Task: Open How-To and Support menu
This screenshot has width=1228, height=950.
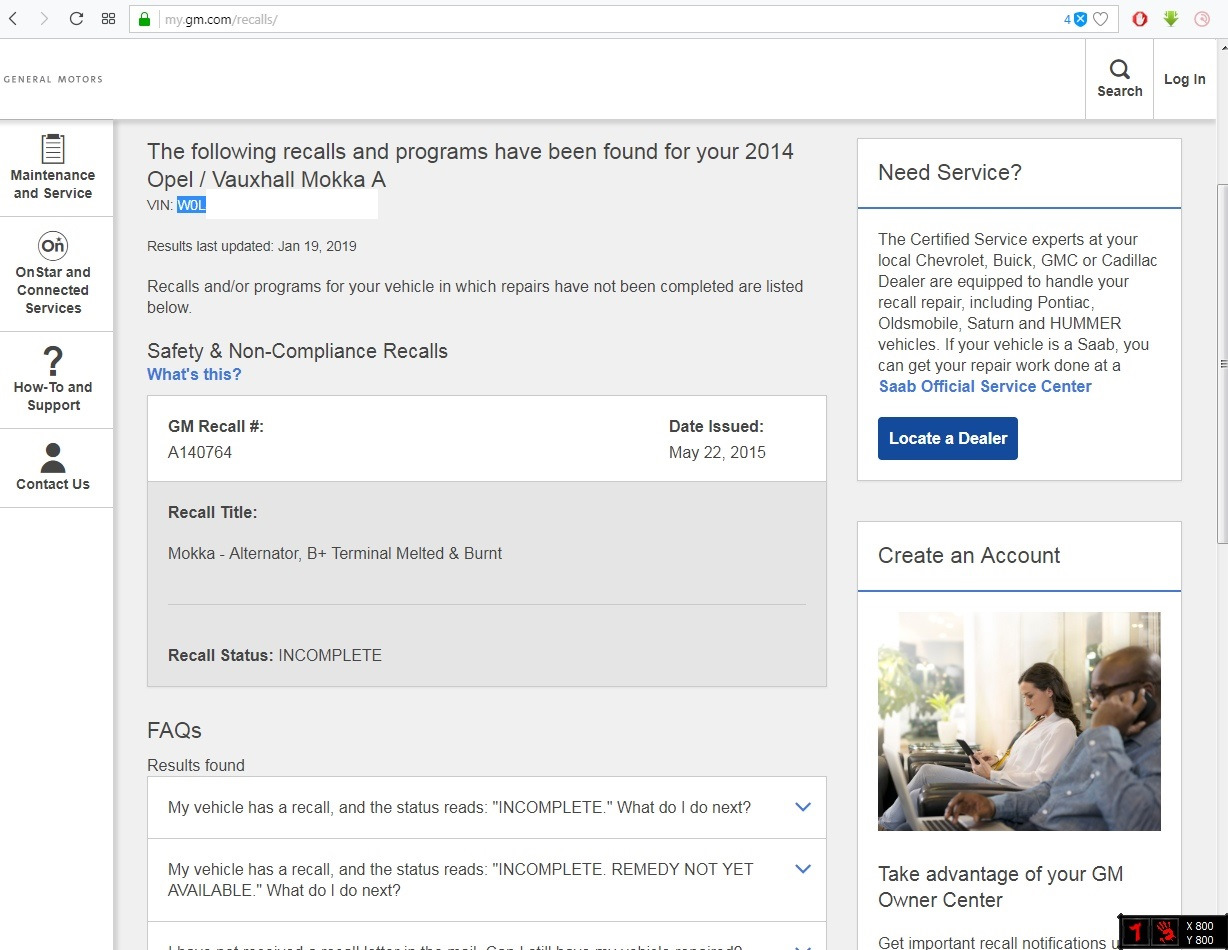Action: [53, 380]
